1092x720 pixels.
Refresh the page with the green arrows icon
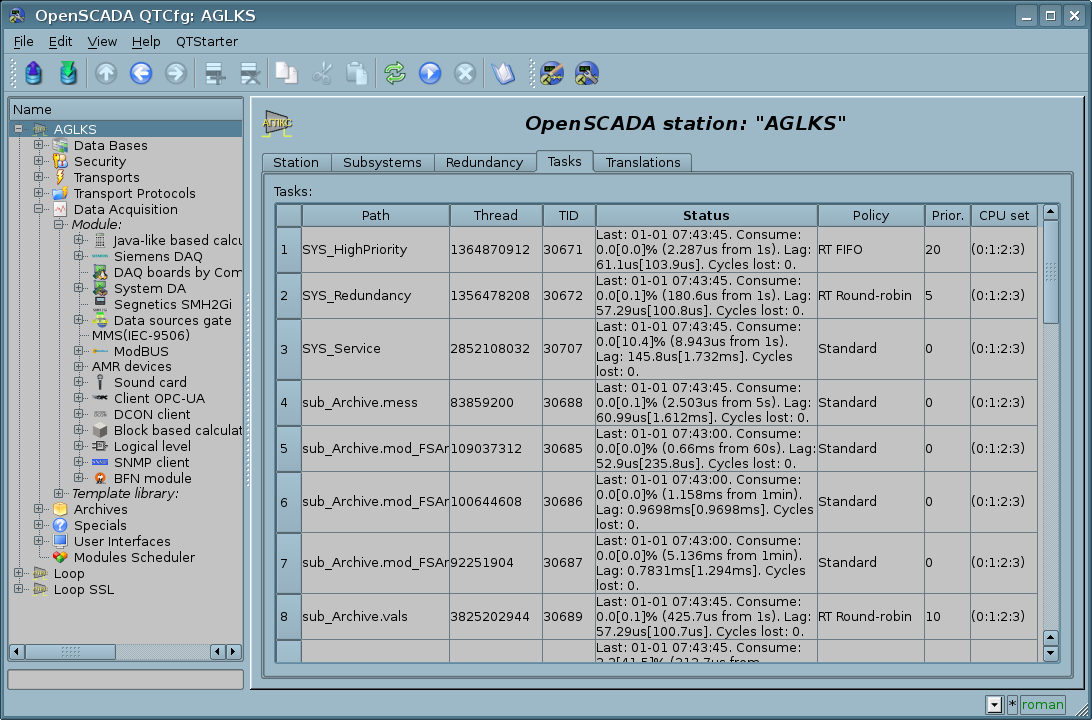(395, 72)
